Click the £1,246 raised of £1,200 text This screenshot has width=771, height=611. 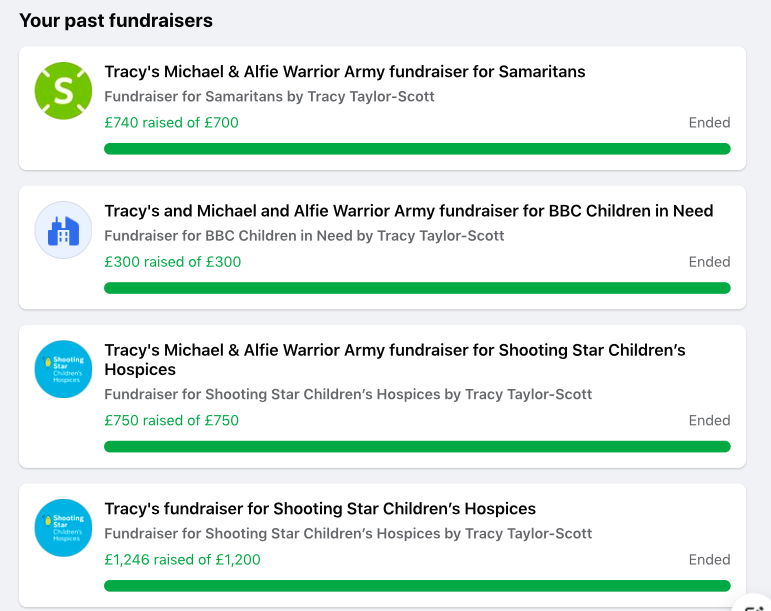pyautogui.click(x=182, y=559)
